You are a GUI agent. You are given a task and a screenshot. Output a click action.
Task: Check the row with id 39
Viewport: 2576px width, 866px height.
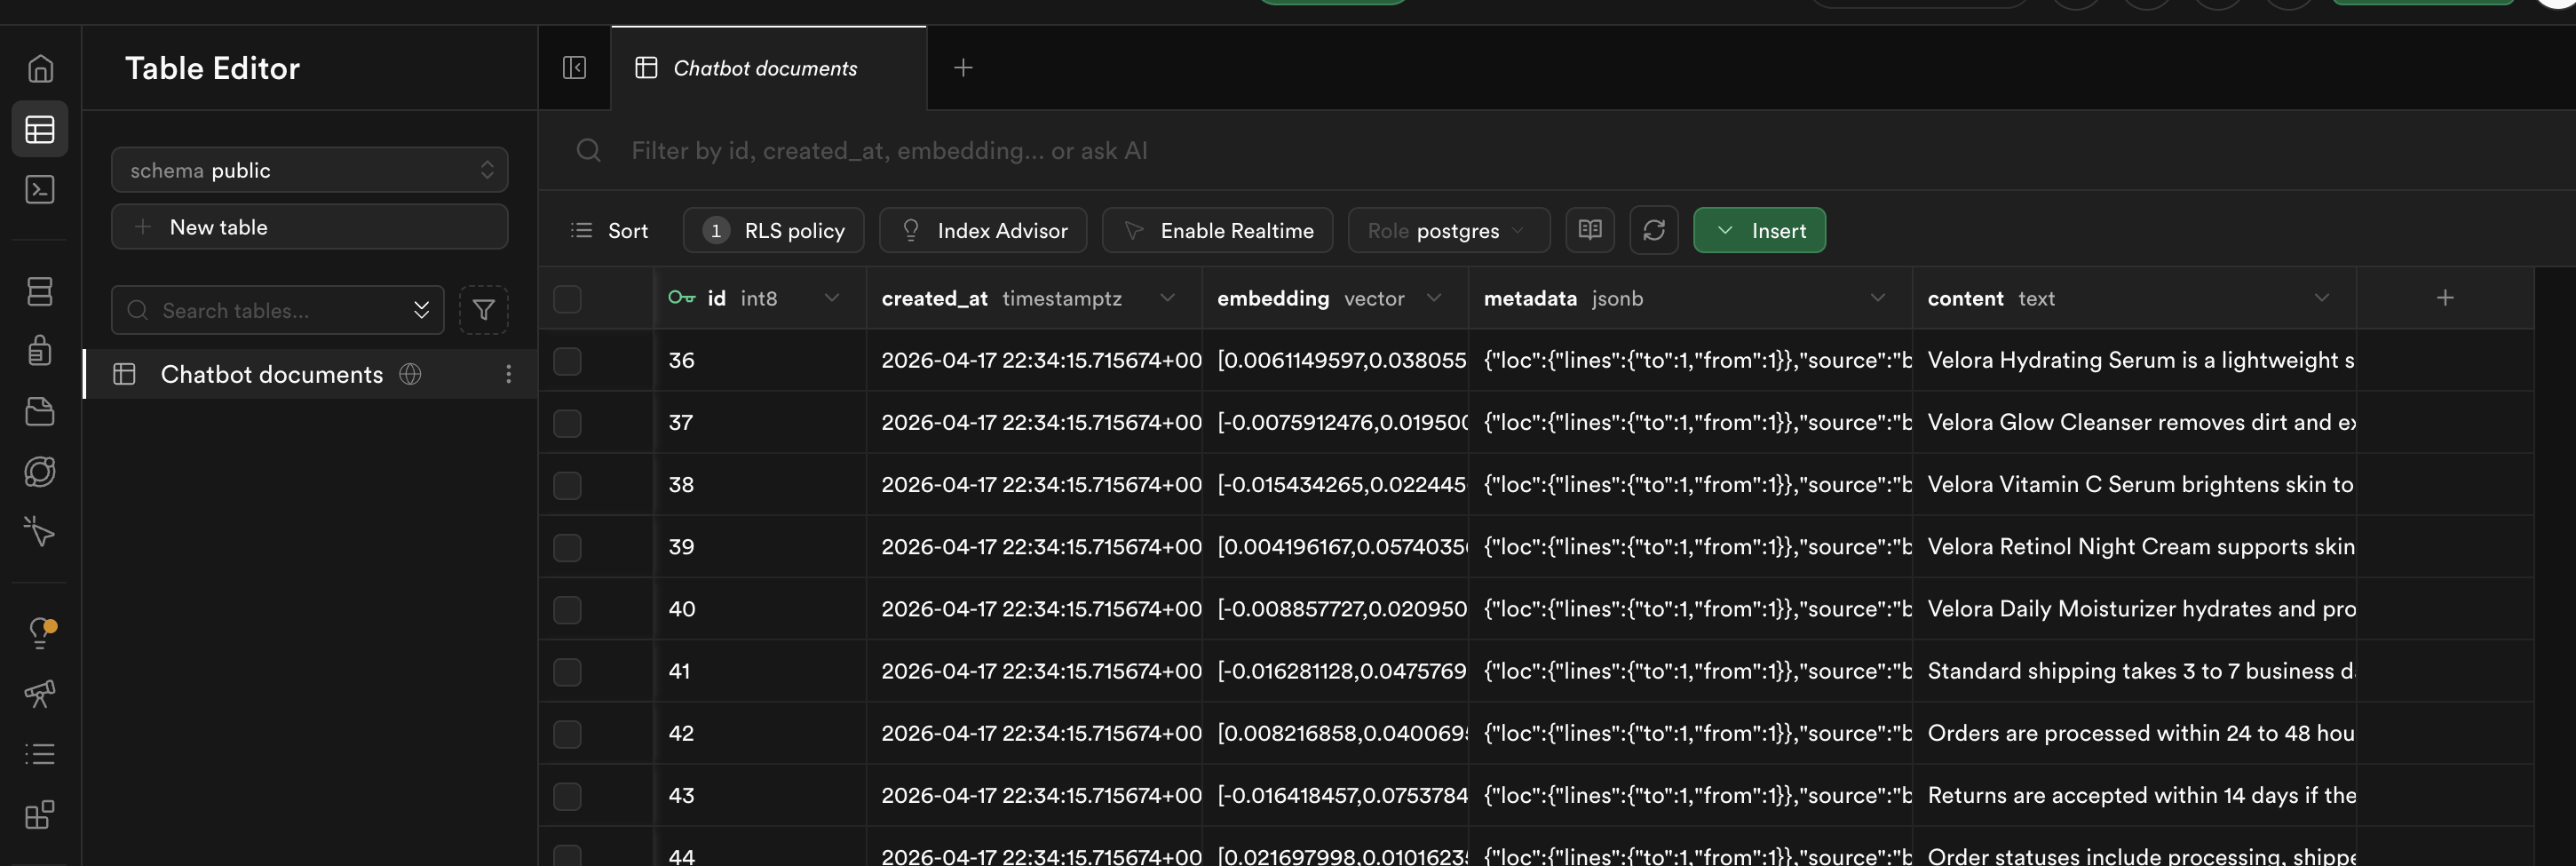(567, 547)
